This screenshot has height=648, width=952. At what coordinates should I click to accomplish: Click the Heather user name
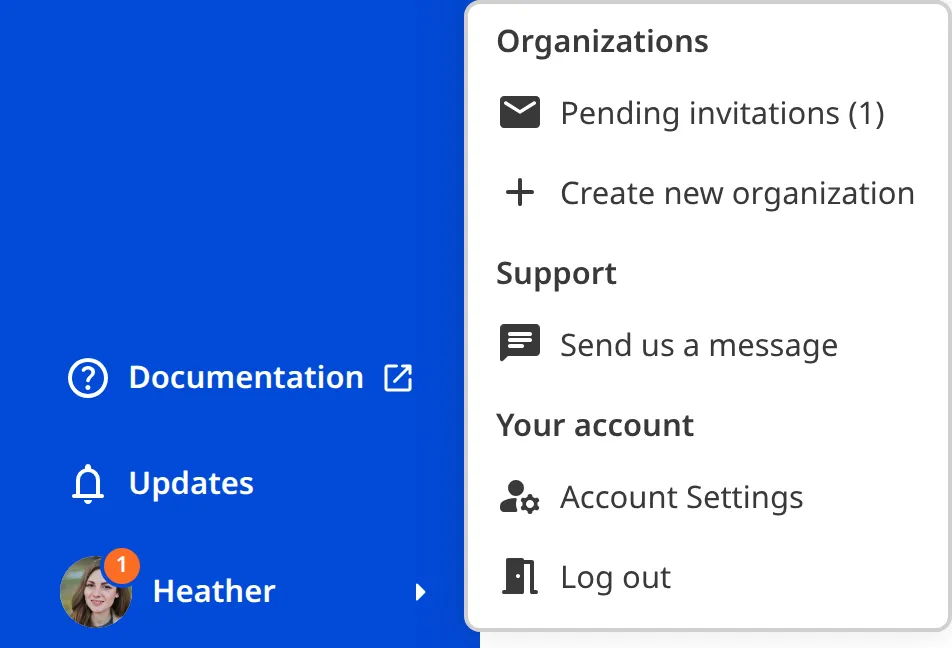click(214, 592)
